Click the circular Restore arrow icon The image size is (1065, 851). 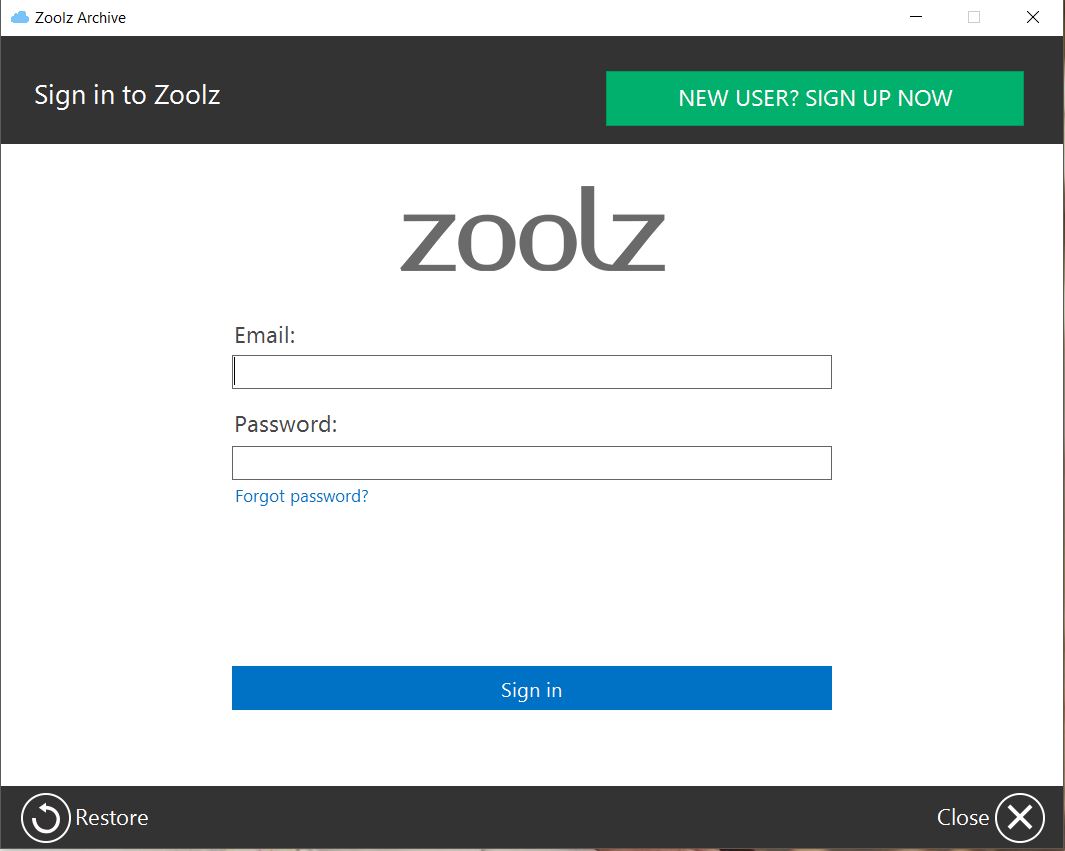[x=45, y=818]
